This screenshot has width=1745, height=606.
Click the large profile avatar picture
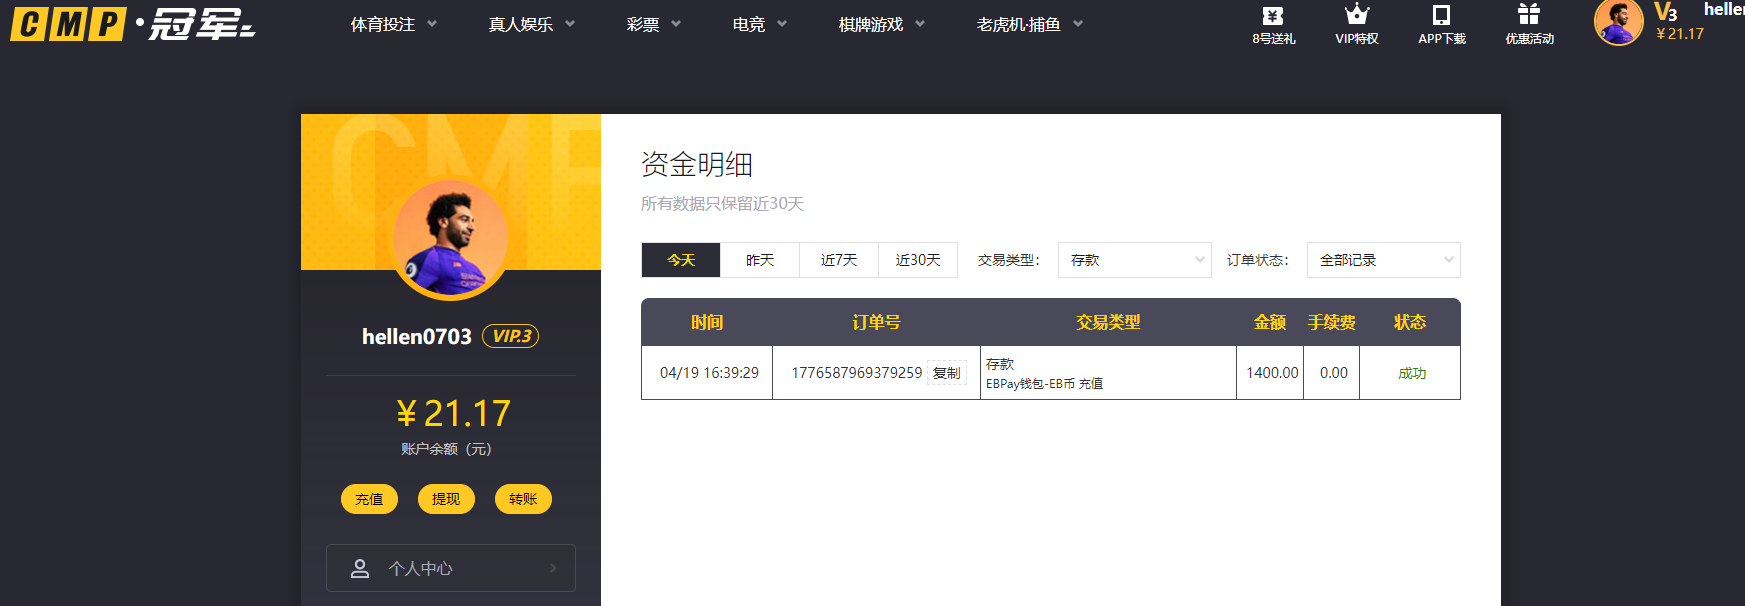[450, 239]
